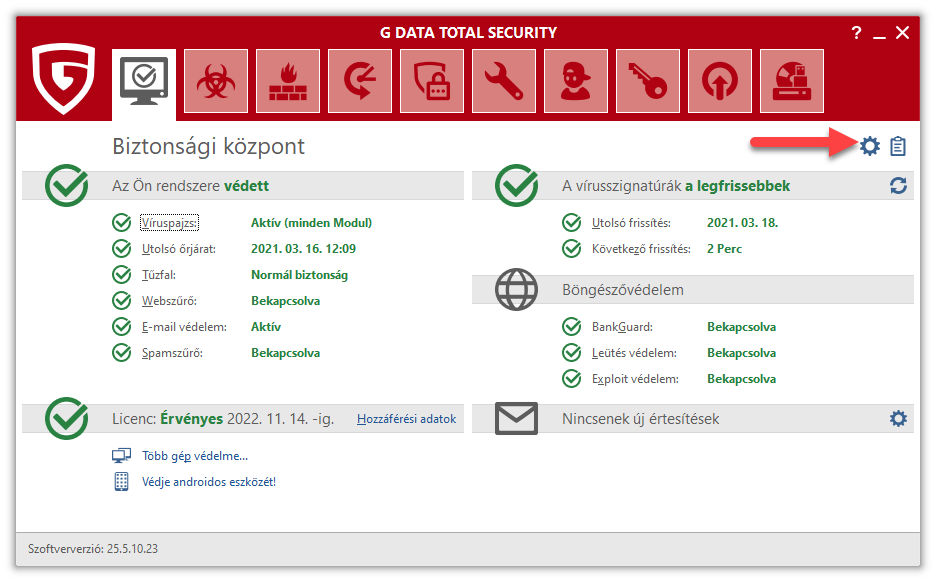Close the G DATA Total Security window
The width and height of the screenshot is (936, 582).
[x=903, y=33]
